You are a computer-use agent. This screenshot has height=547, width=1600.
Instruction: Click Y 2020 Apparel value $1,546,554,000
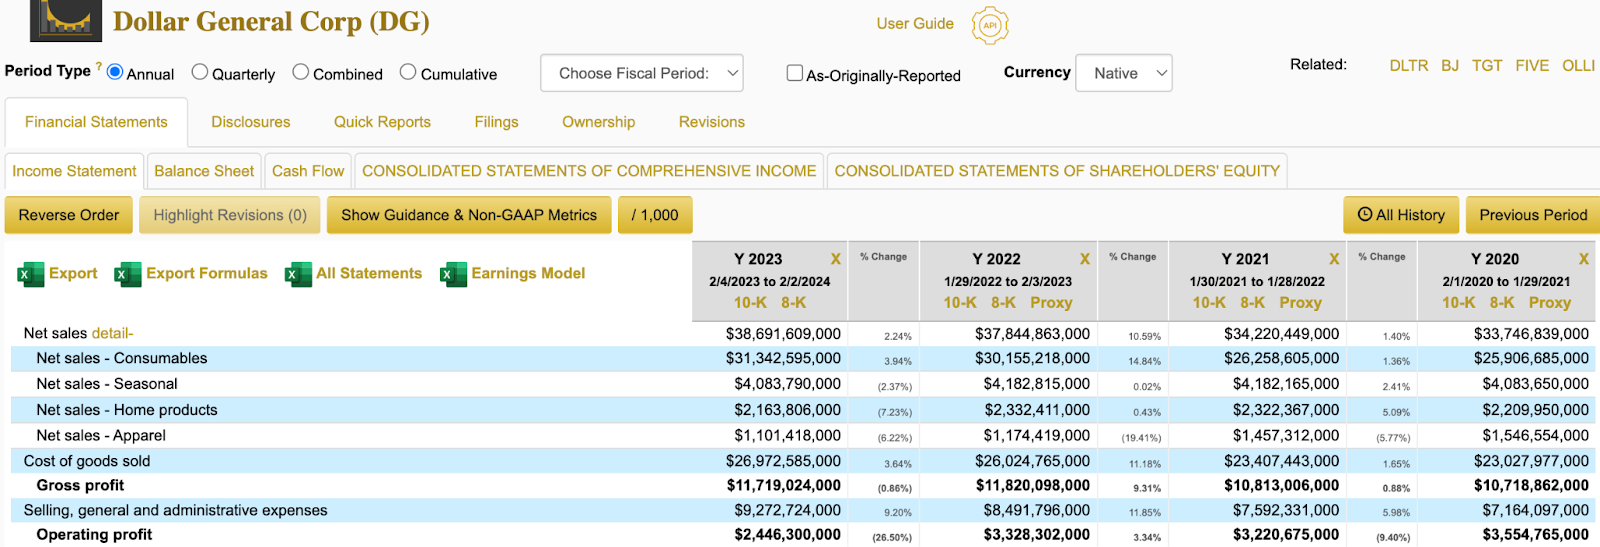(1535, 436)
